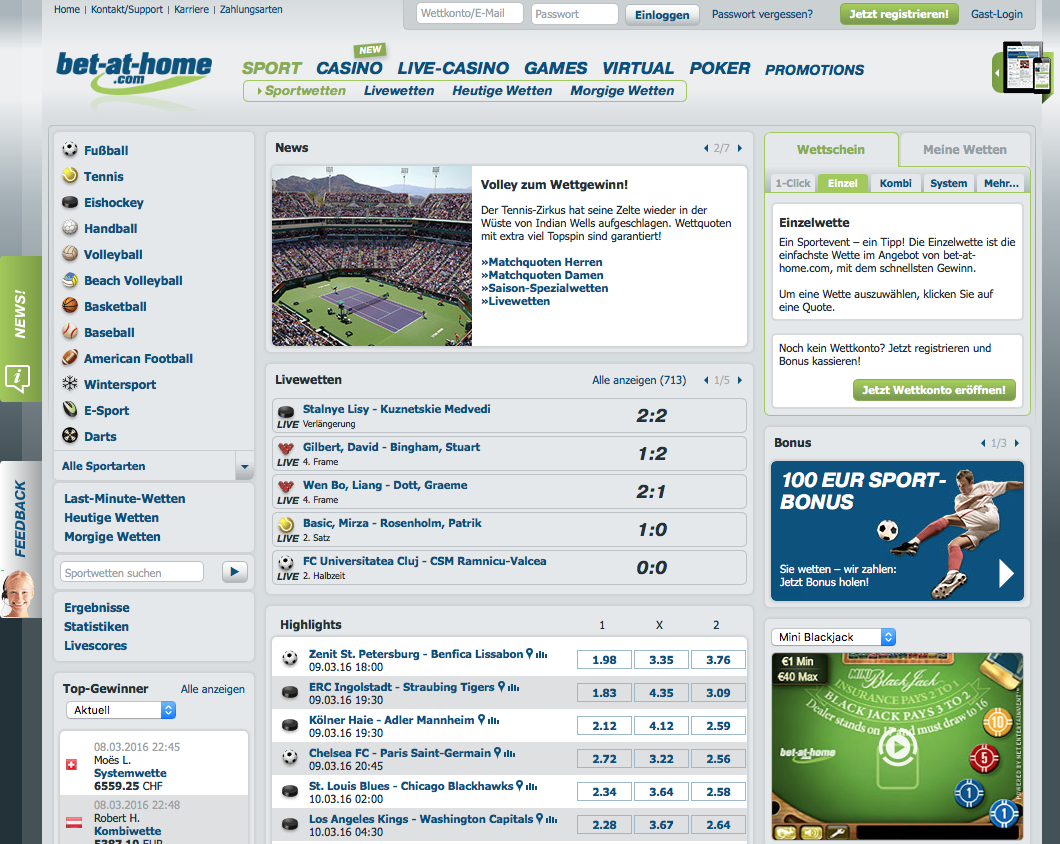Image resolution: width=1060 pixels, height=844 pixels.
Task: Open the CASINO section in main navigation
Action: coord(348,68)
